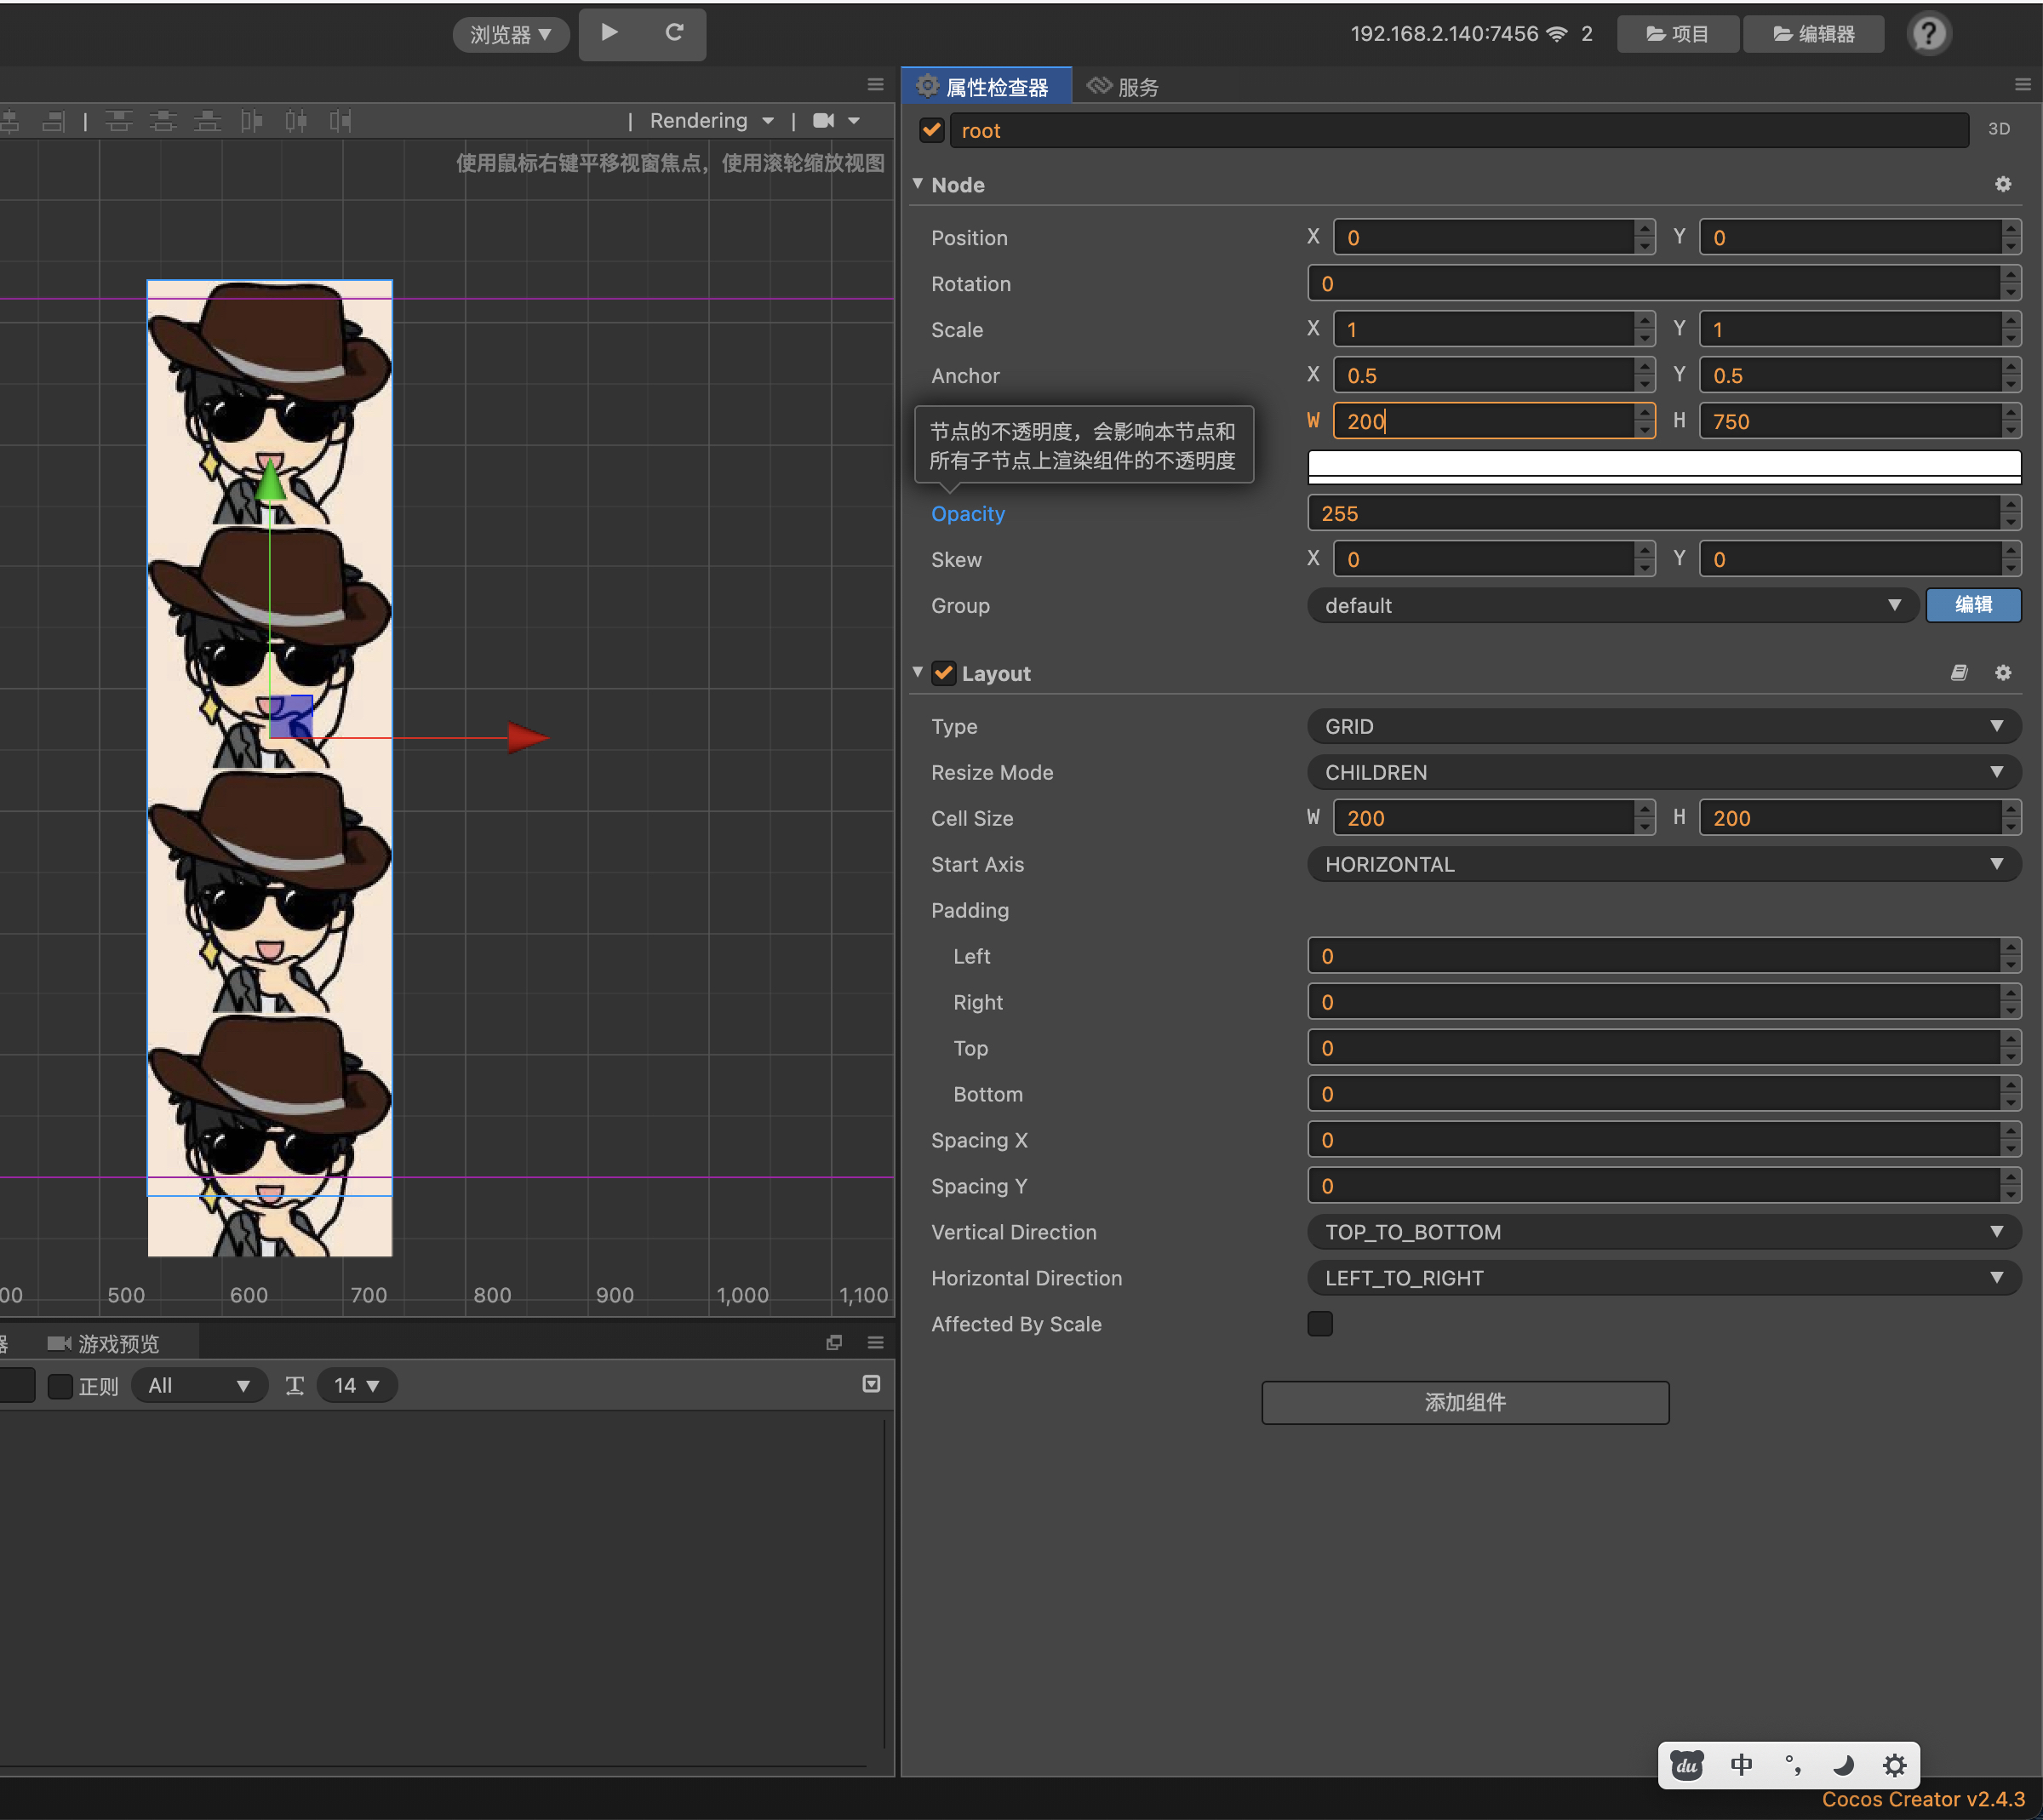
Task: Open Layout component help document icon
Action: tap(1959, 673)
